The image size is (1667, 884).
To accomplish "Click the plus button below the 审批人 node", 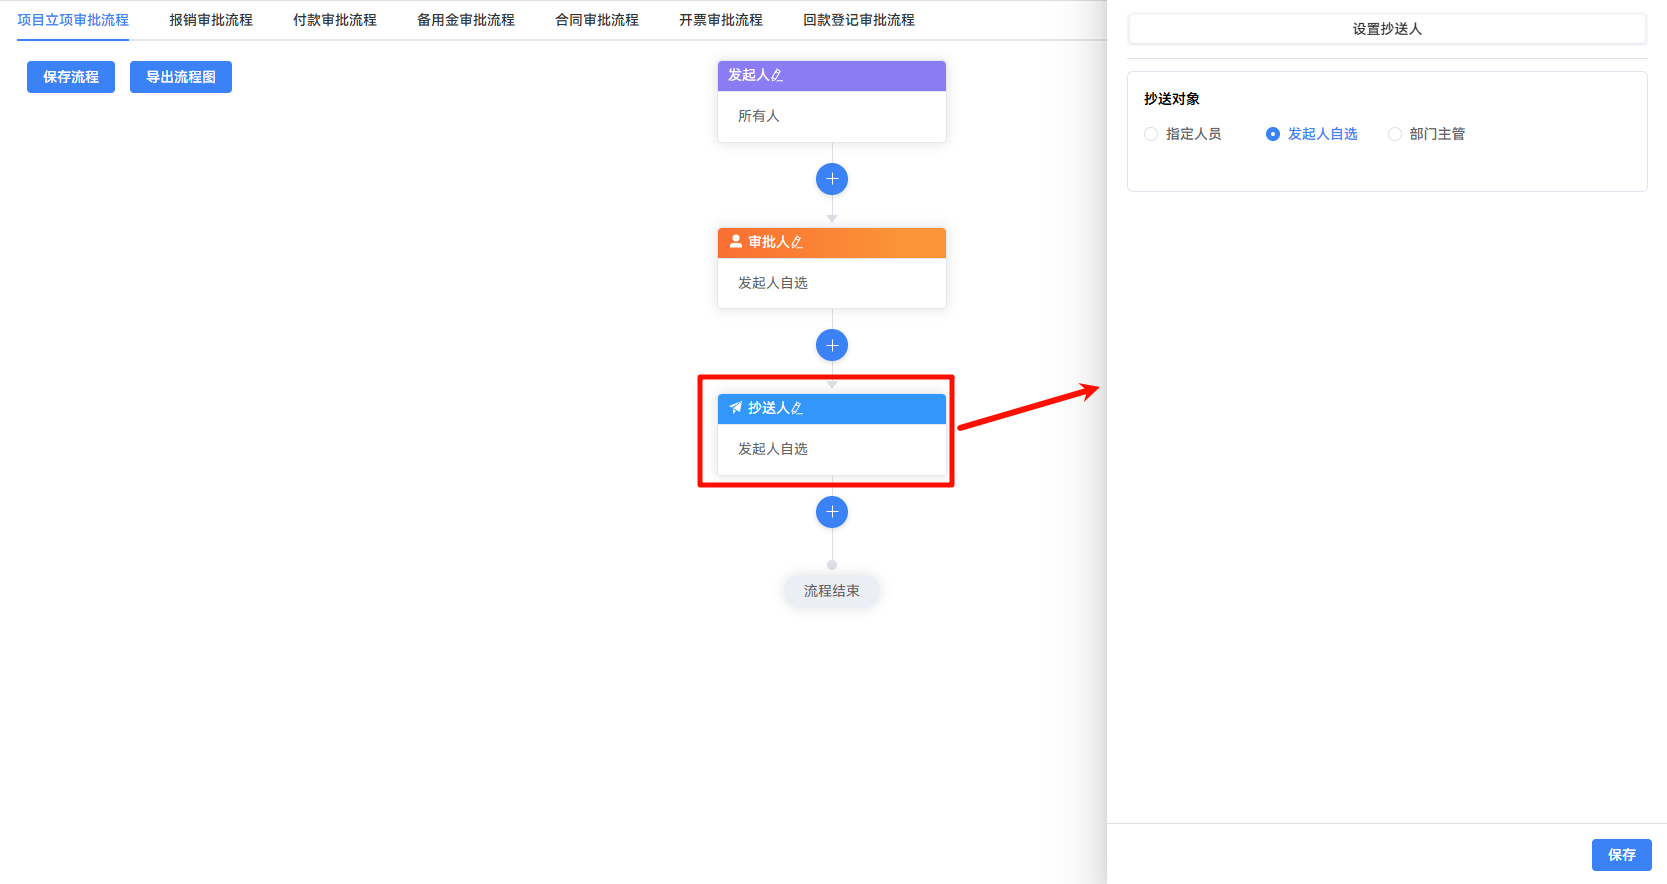I will [832, 346].
